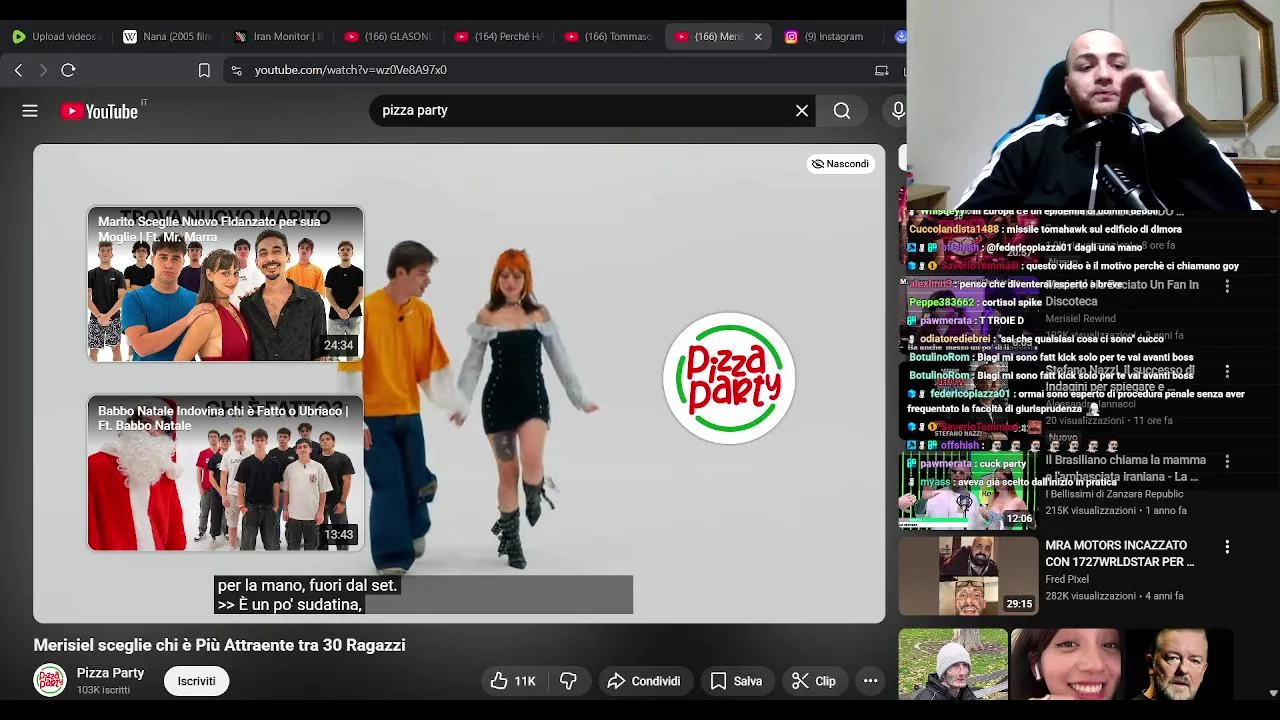This screenshot has width=1280, height=720.
Task: Start voice search with the microphone
Action: (x=898, y=111)
